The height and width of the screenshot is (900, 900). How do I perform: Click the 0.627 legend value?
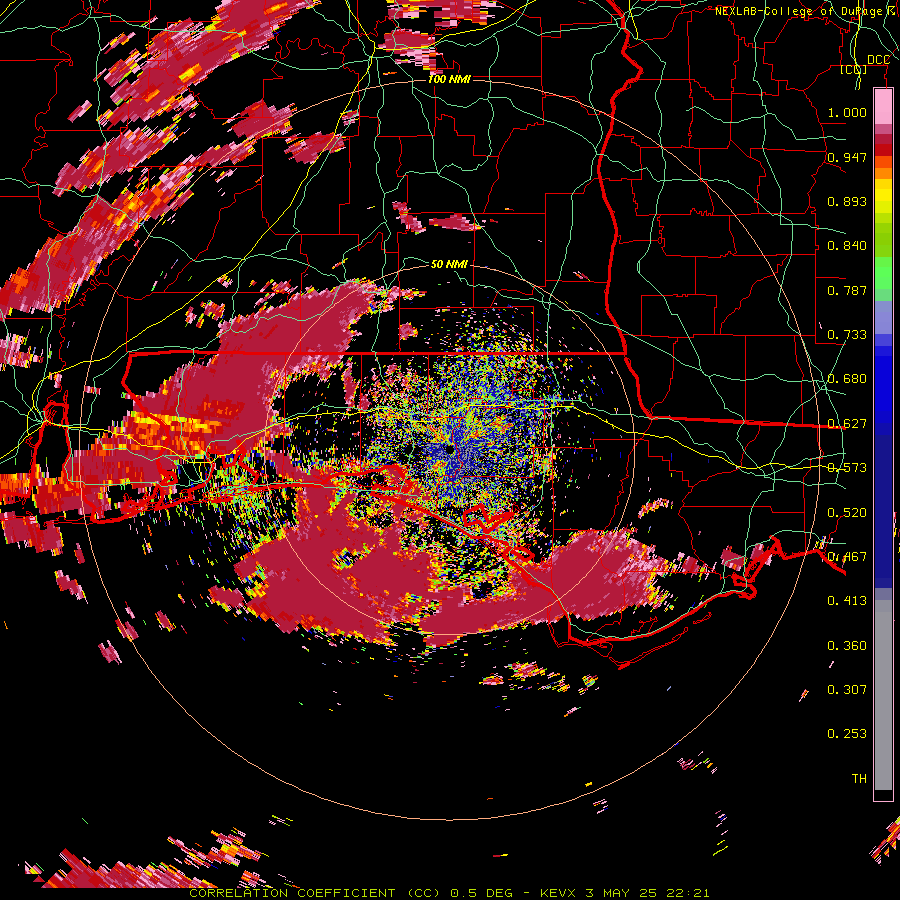[x=847, y=423]
